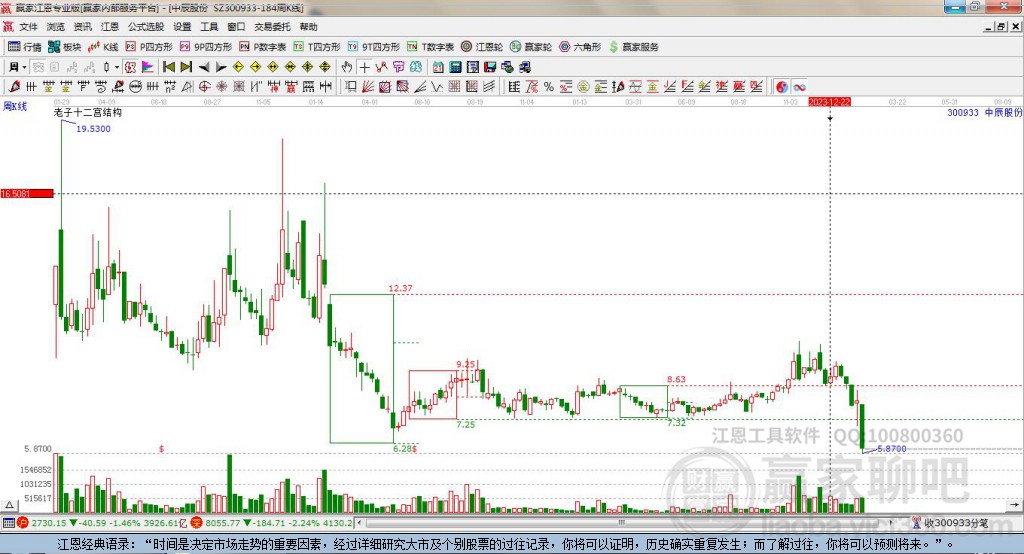Select the parallel lines tool icon
The width and height of the screenshot is (1024, 554).
coord(489,87)
